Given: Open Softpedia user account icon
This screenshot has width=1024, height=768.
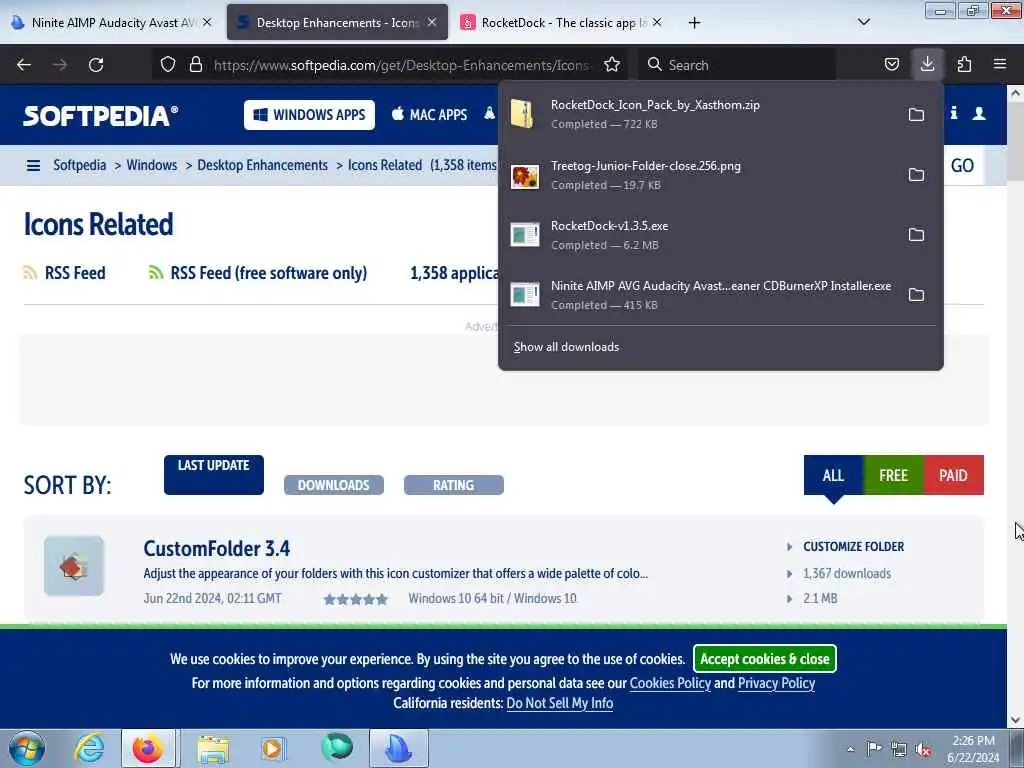Looking at the screenshot, I should [979, 114].
